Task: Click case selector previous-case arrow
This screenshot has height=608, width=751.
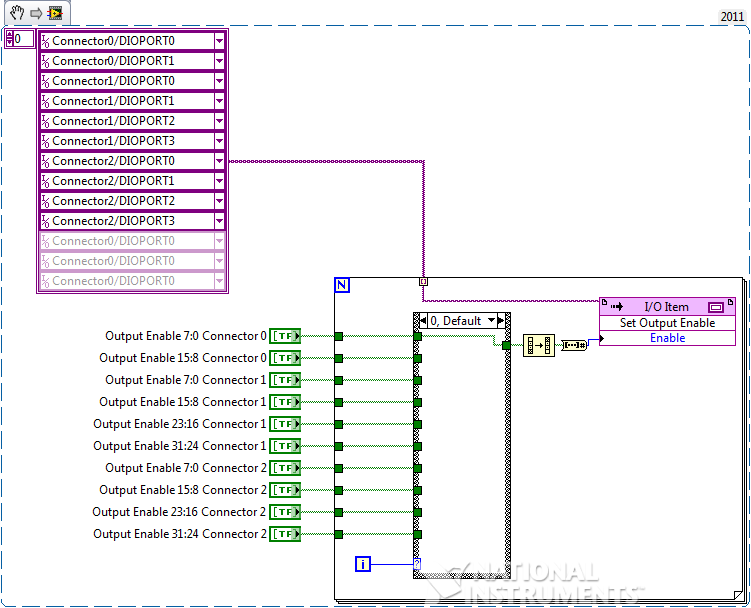Action: [x=423, y=321]
